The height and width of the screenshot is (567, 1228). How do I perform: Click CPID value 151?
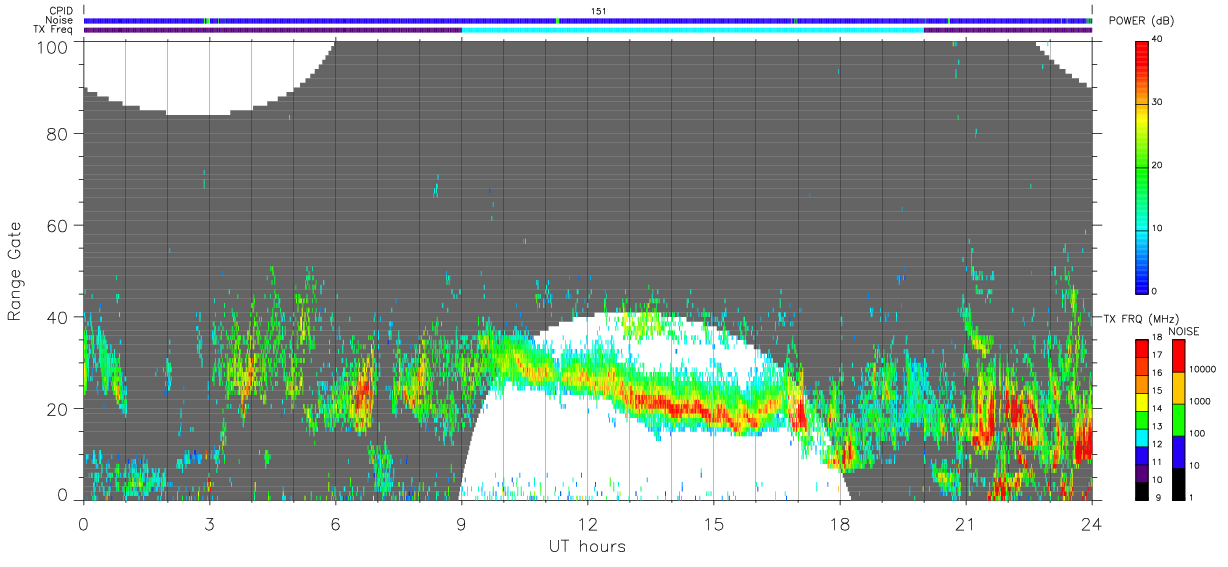click(598, 11)
